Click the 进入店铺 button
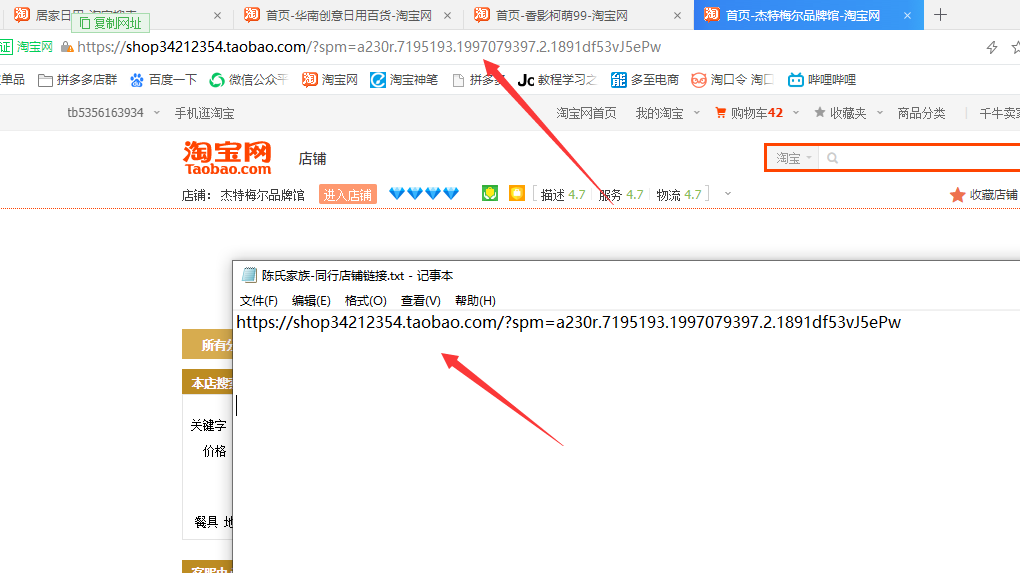Viewport: 1020px width, 573px height. point(348,195)
